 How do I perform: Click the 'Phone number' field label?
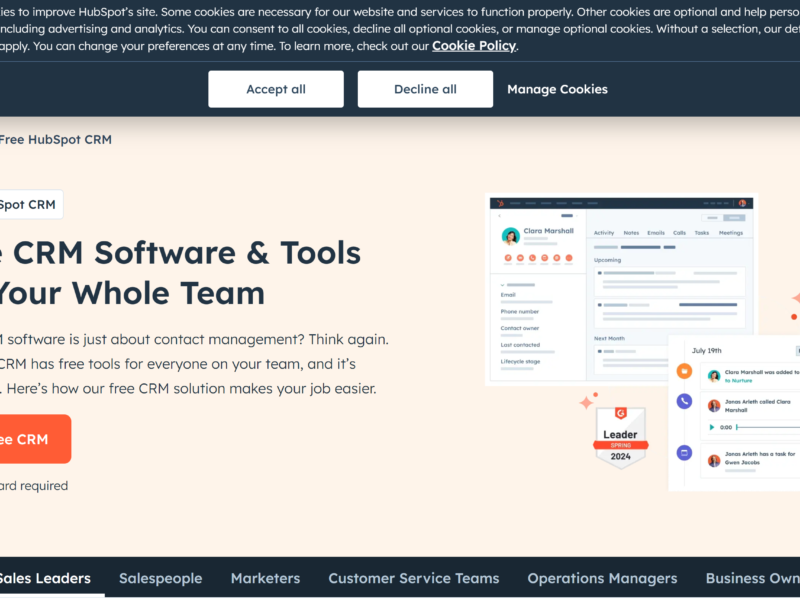(x=519, y=311)
